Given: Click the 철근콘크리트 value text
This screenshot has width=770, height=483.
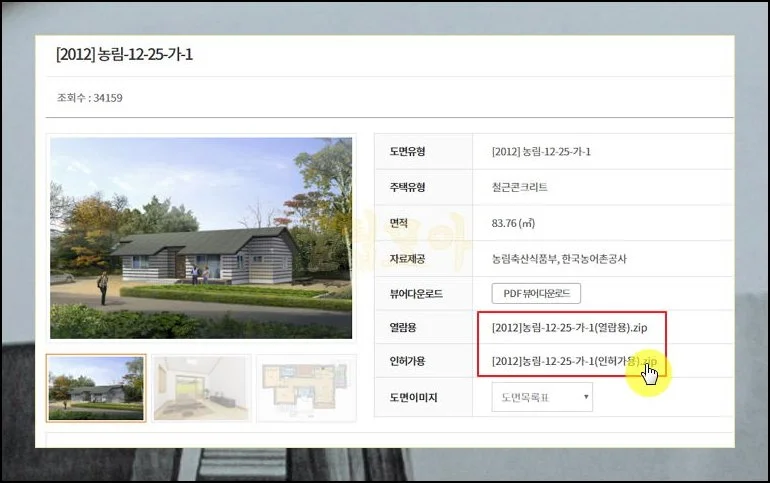Looking at the screenshot, I should [x=520, y=187].
